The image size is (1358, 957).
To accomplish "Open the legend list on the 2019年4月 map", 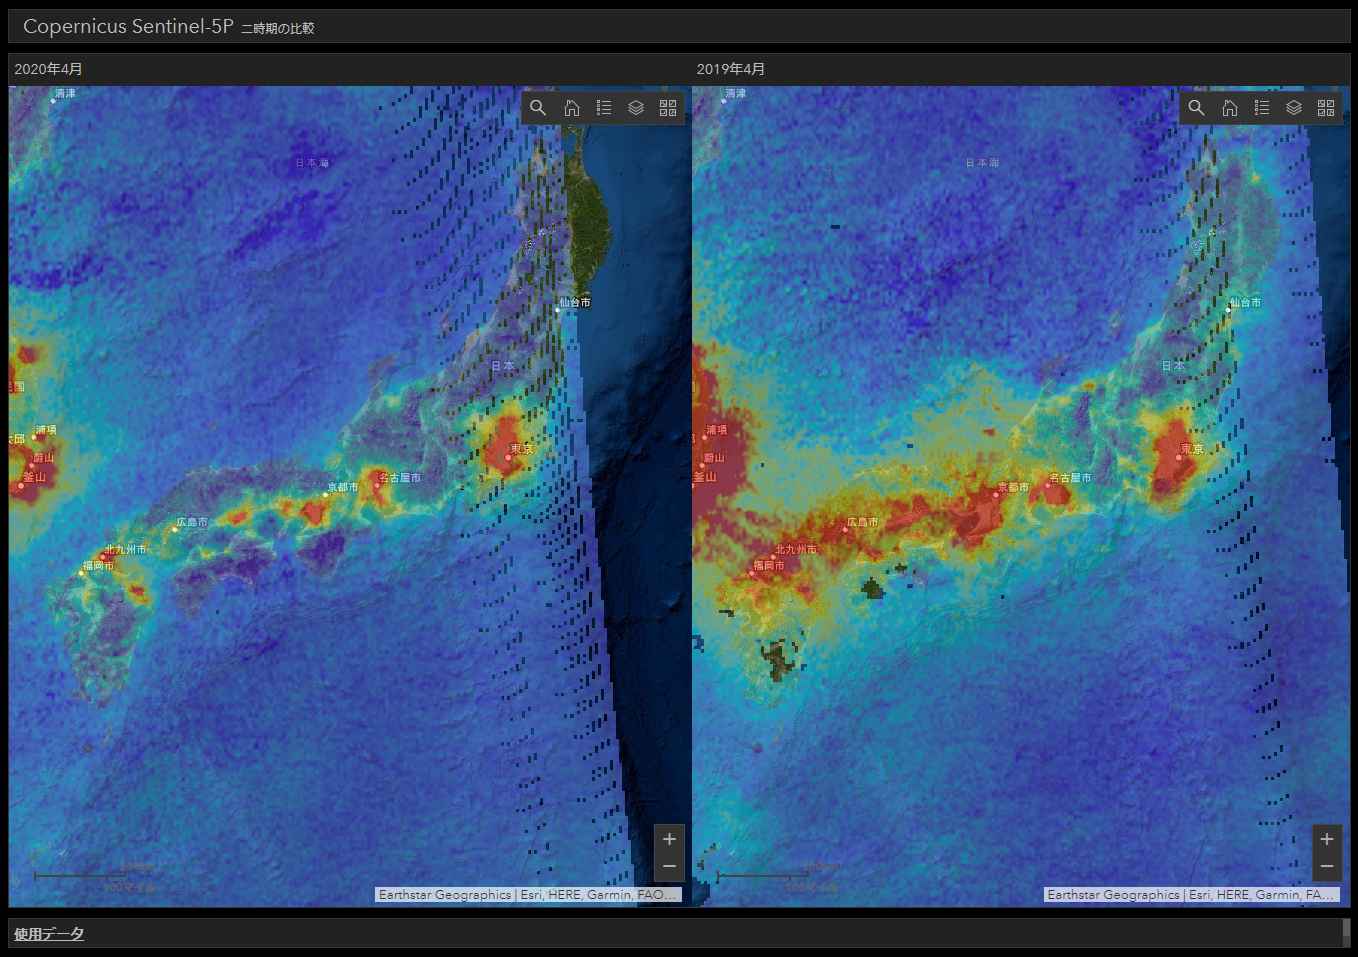I will (1262, 107).
